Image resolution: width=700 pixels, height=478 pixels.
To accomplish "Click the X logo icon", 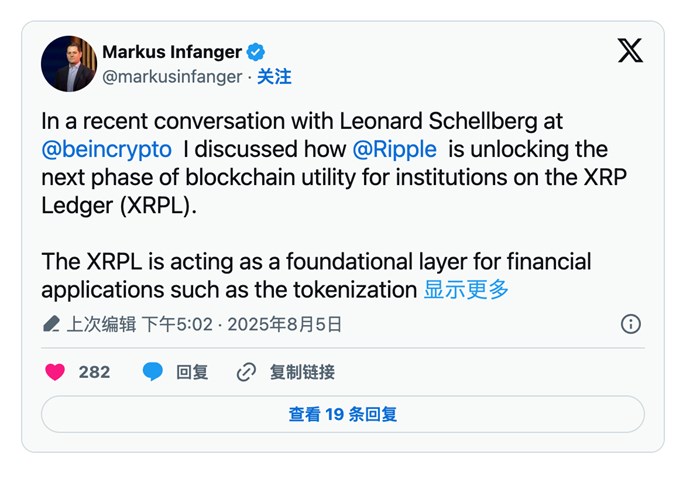I will point(630,51).
